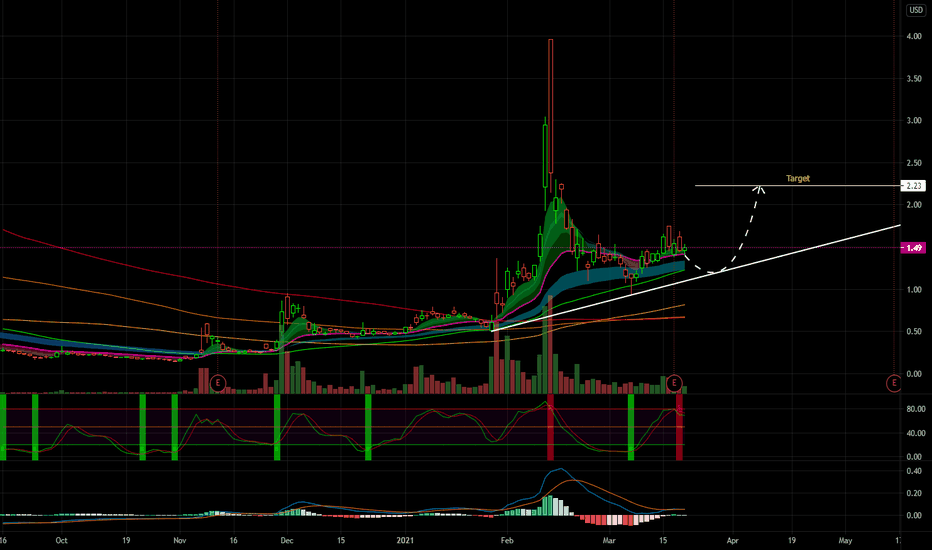
Task: Open the USD currency selector
Action: (x=915, y=10)
